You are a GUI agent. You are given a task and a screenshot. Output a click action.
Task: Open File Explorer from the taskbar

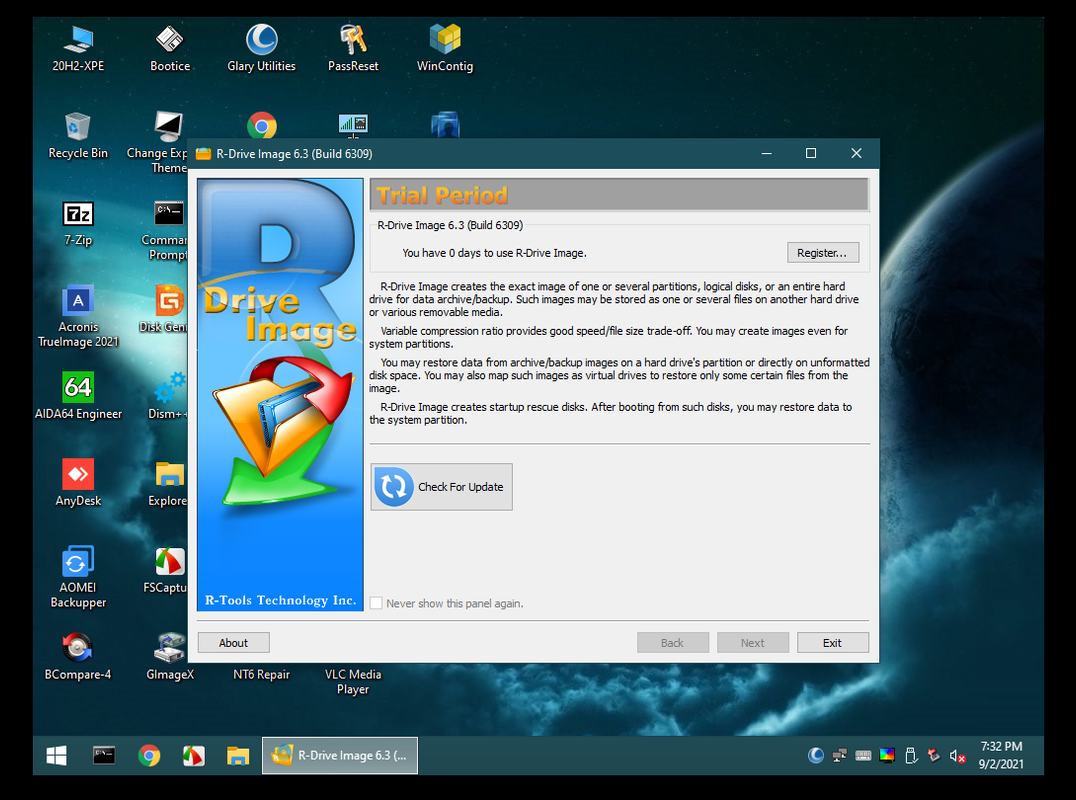coord(237,755)
